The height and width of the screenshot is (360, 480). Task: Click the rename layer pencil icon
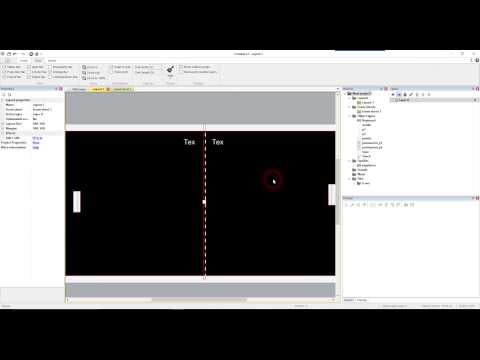click(411, 95)
